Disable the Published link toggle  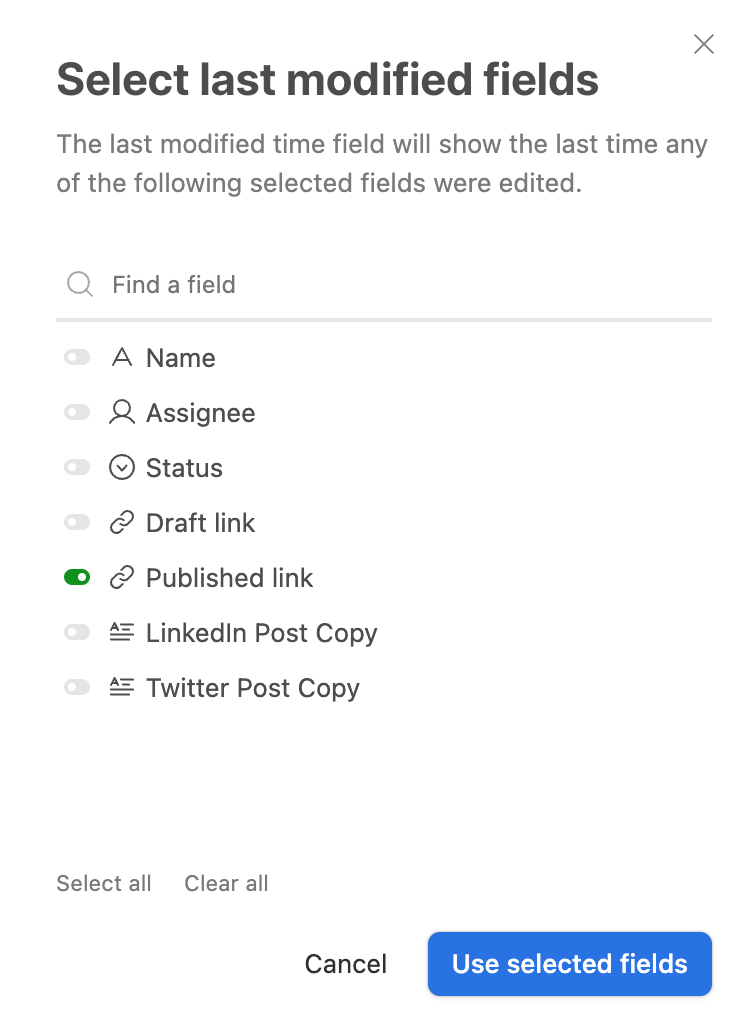[77, 577]
